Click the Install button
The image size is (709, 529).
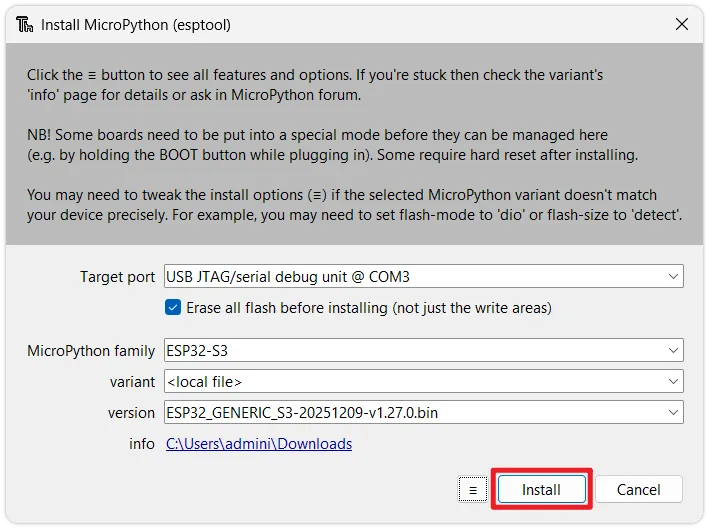(541, 490)
